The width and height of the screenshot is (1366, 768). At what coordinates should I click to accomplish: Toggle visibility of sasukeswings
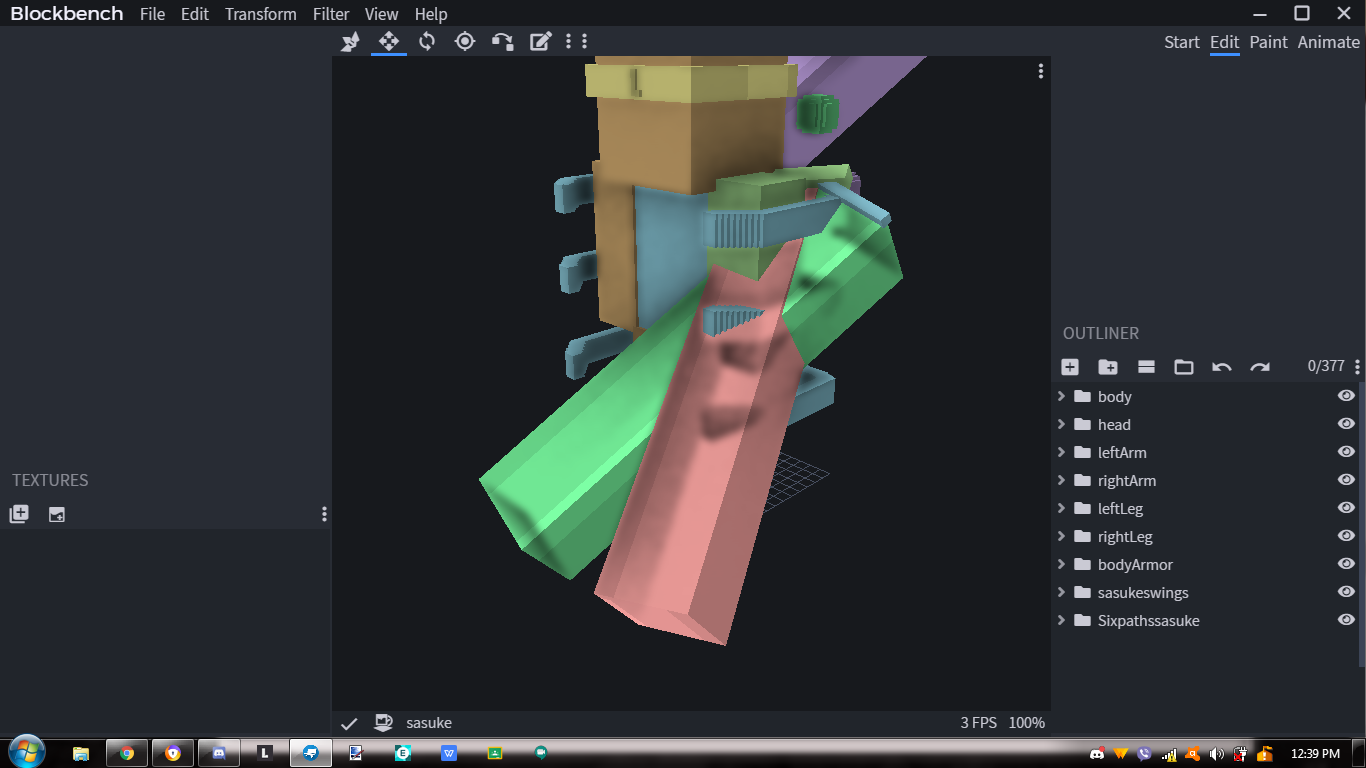[1346, 591]
